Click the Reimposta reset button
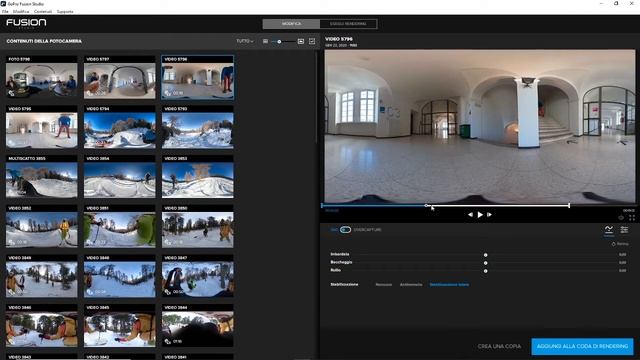 620,244
